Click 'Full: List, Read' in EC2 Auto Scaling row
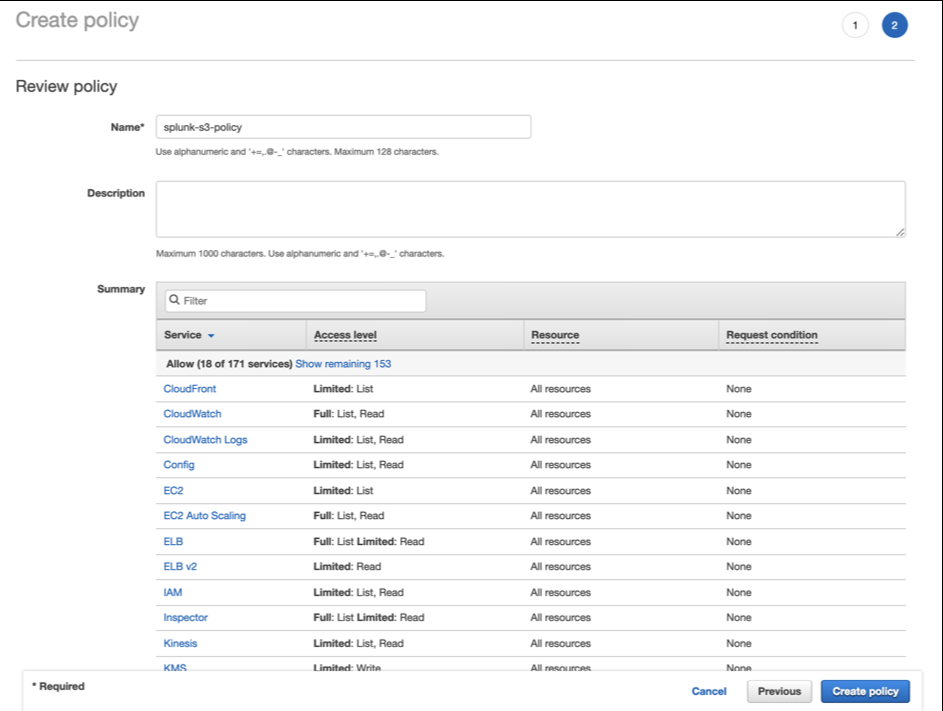Viewport: 943px width, 711px height. click(x=348, y=516)
